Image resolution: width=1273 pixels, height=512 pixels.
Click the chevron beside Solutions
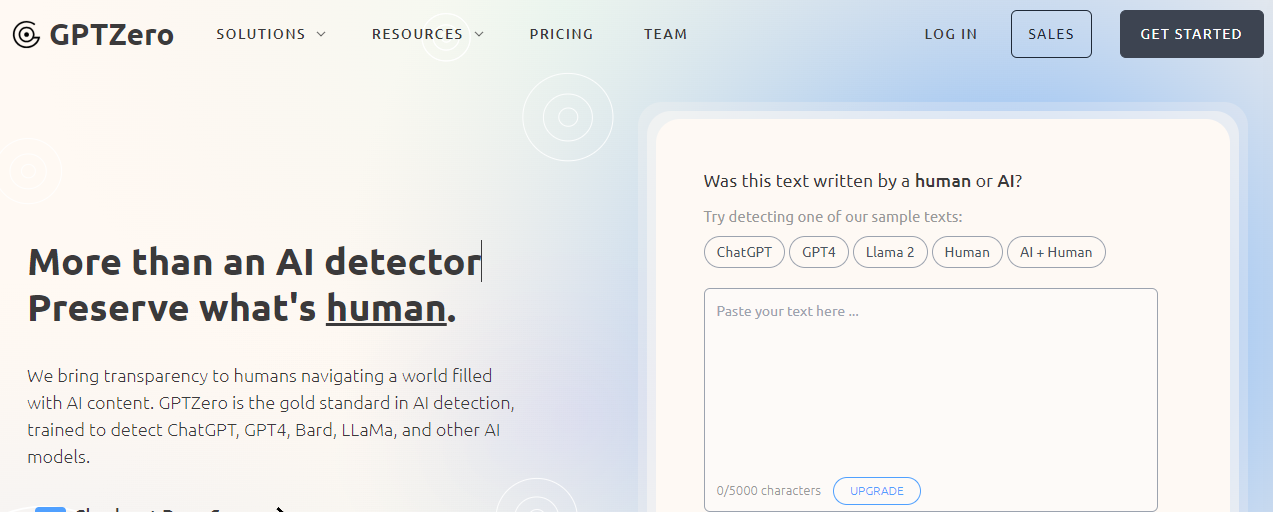tap(321, 34)
